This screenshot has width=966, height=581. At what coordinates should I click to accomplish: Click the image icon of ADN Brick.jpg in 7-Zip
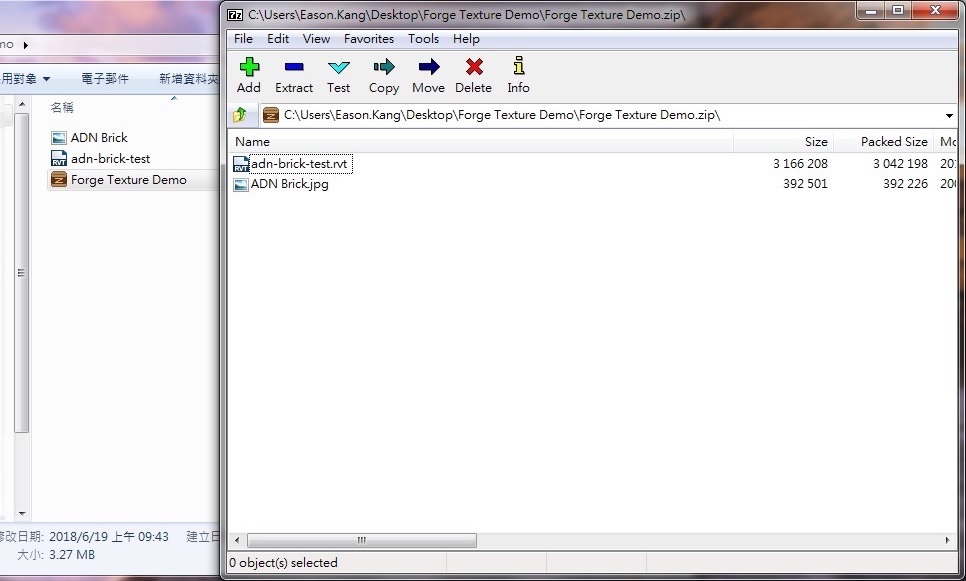click(241, 184)
